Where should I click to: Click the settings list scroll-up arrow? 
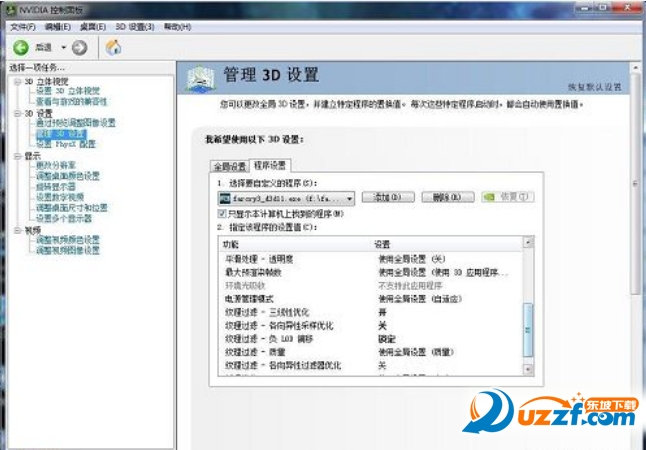pos(528,243)
